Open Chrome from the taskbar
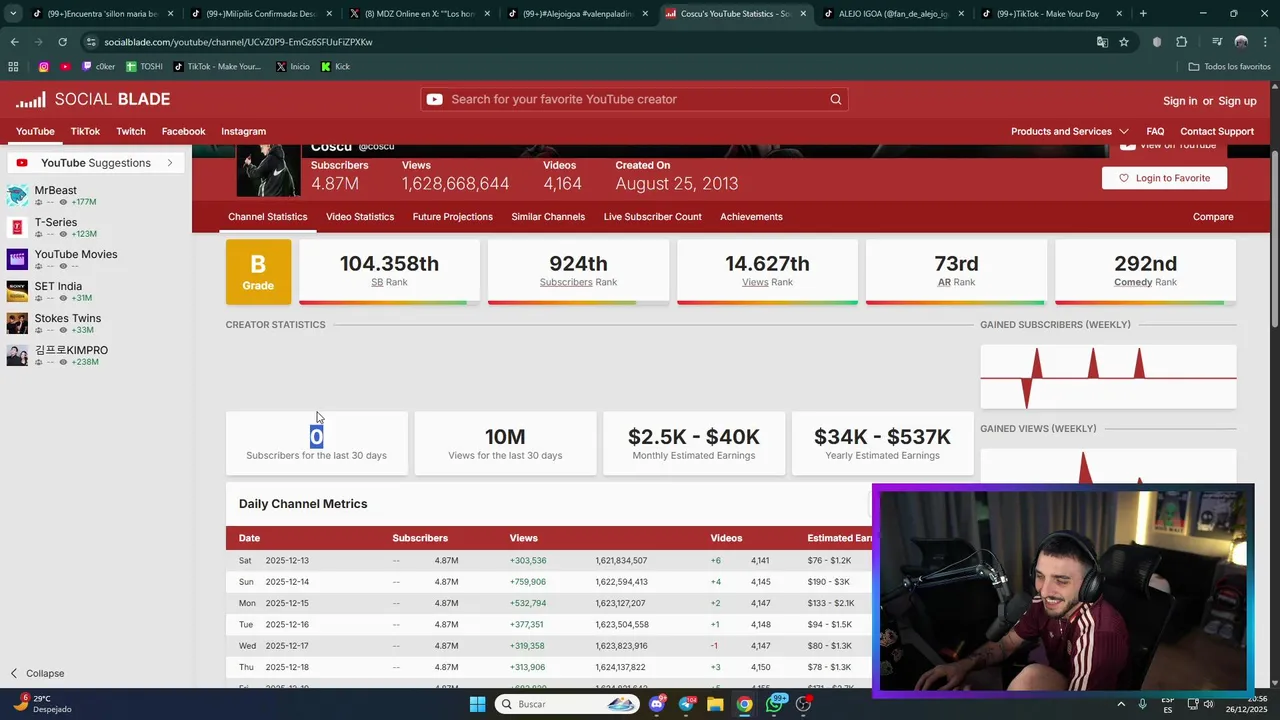Image resolution: width=1280 pixels, height=720 pixels. tap(744, 704)
